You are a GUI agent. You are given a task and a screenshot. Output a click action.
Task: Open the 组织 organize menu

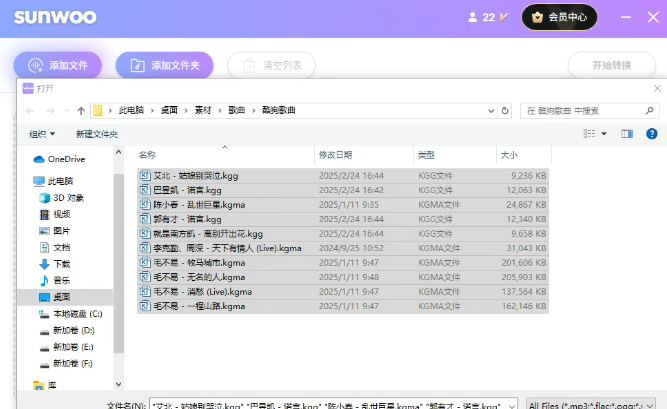tap(41, 134)
